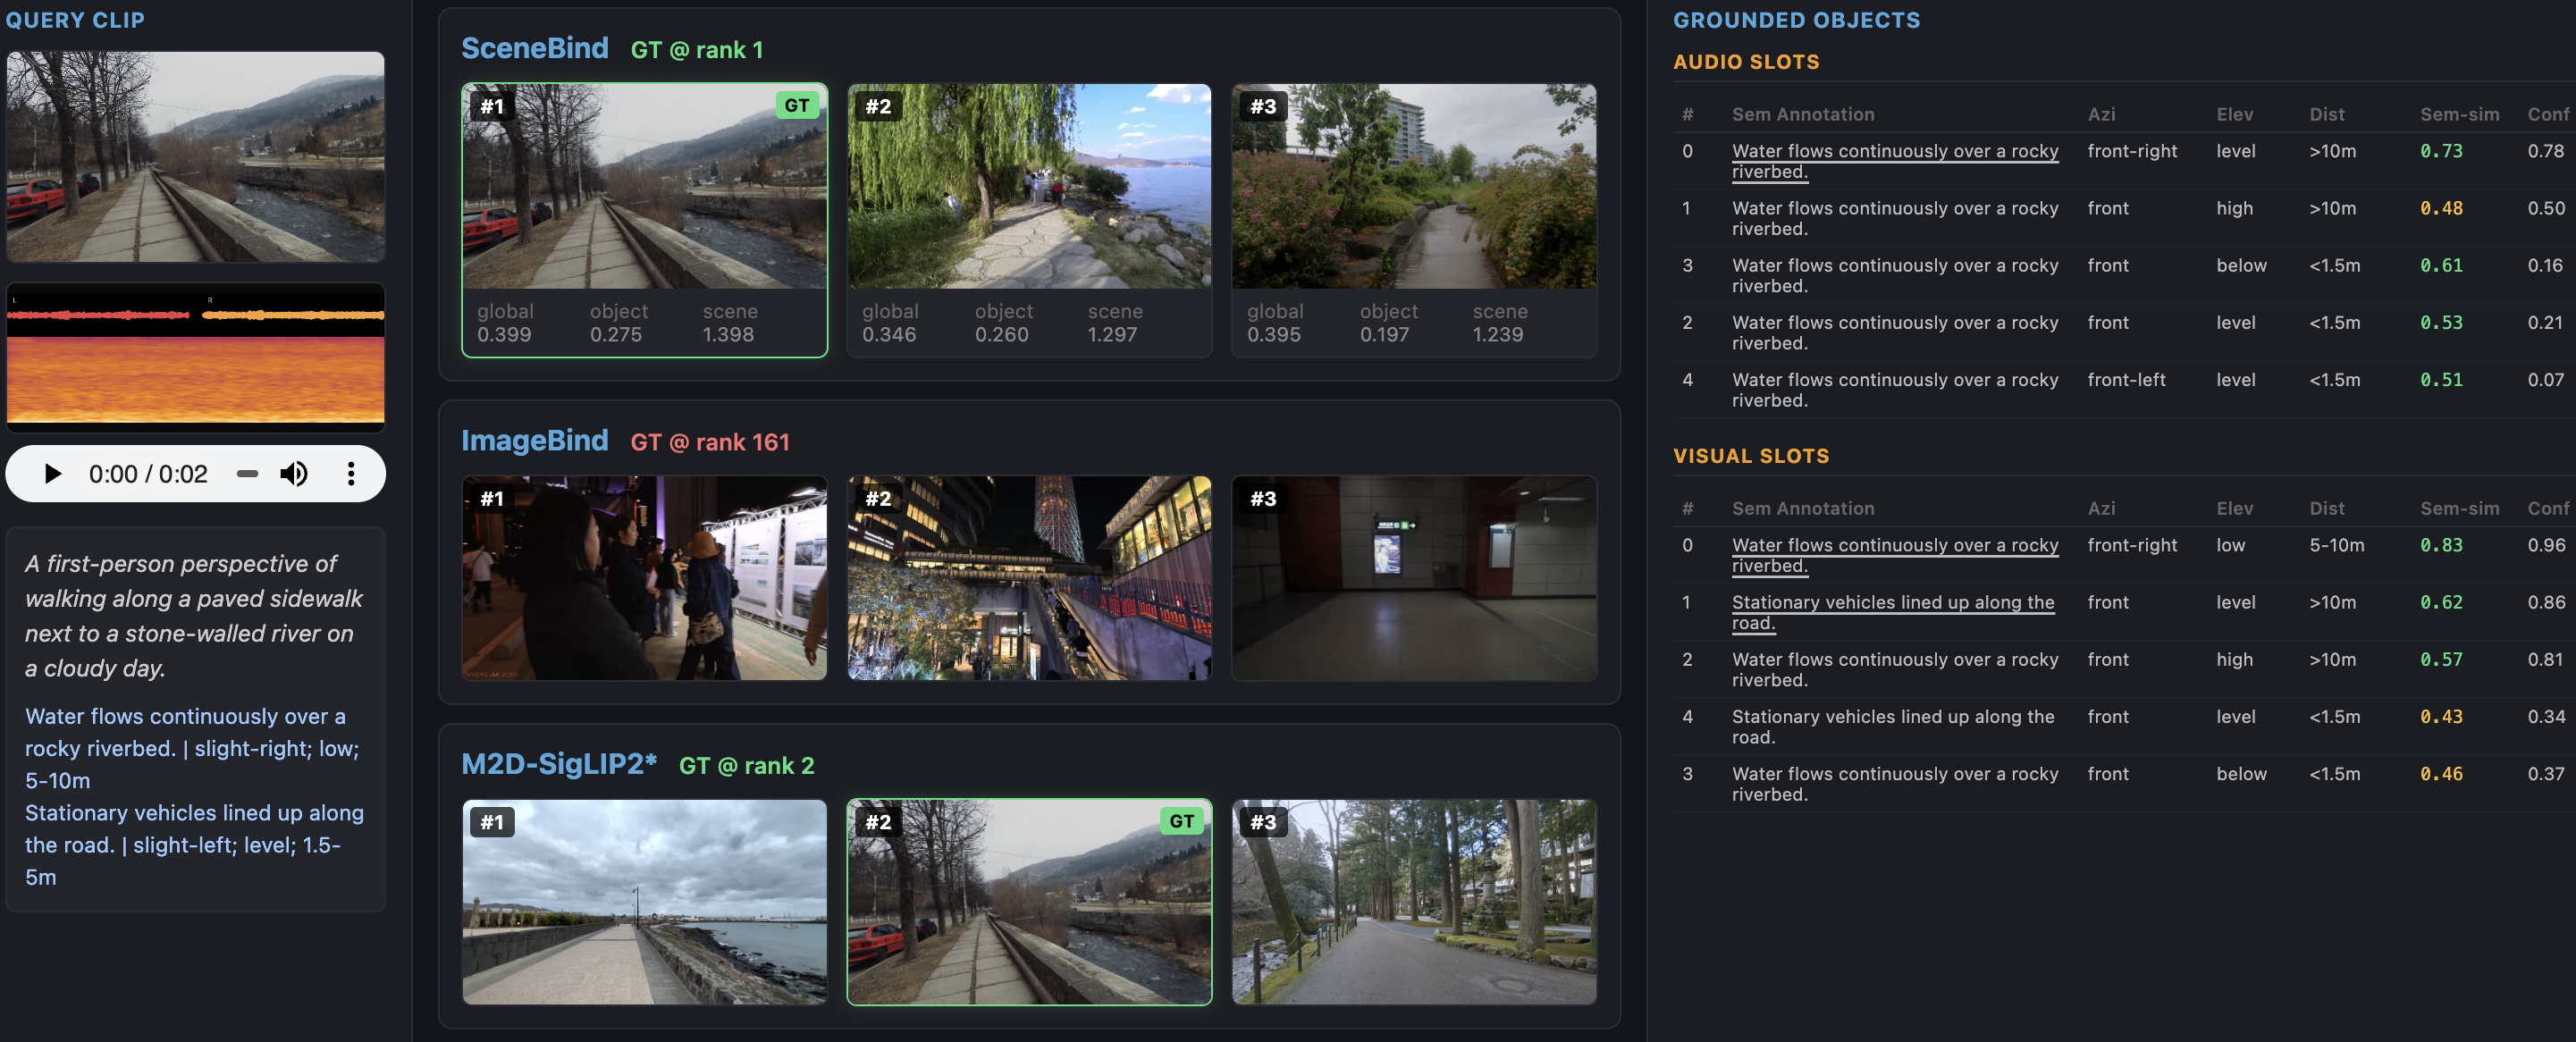Screen dimensions: 2576x1042
Task: Open M2D-SigLIP2 rank #2 GT thumbnail
Action: (1029, 901)
